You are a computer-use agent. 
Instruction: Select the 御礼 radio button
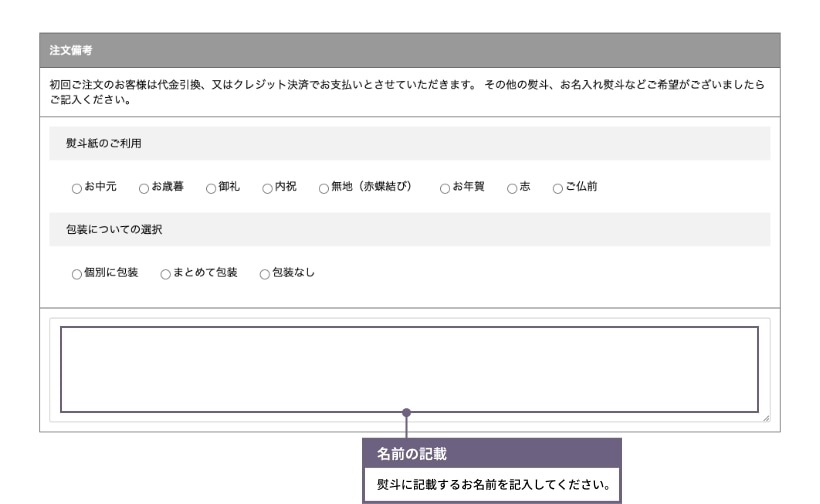(x=211, y=187)
